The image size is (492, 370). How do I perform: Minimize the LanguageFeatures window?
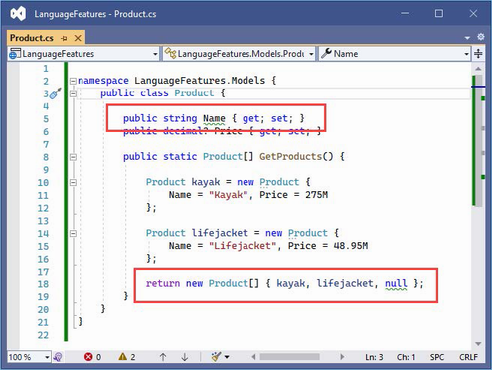(405, 14)
